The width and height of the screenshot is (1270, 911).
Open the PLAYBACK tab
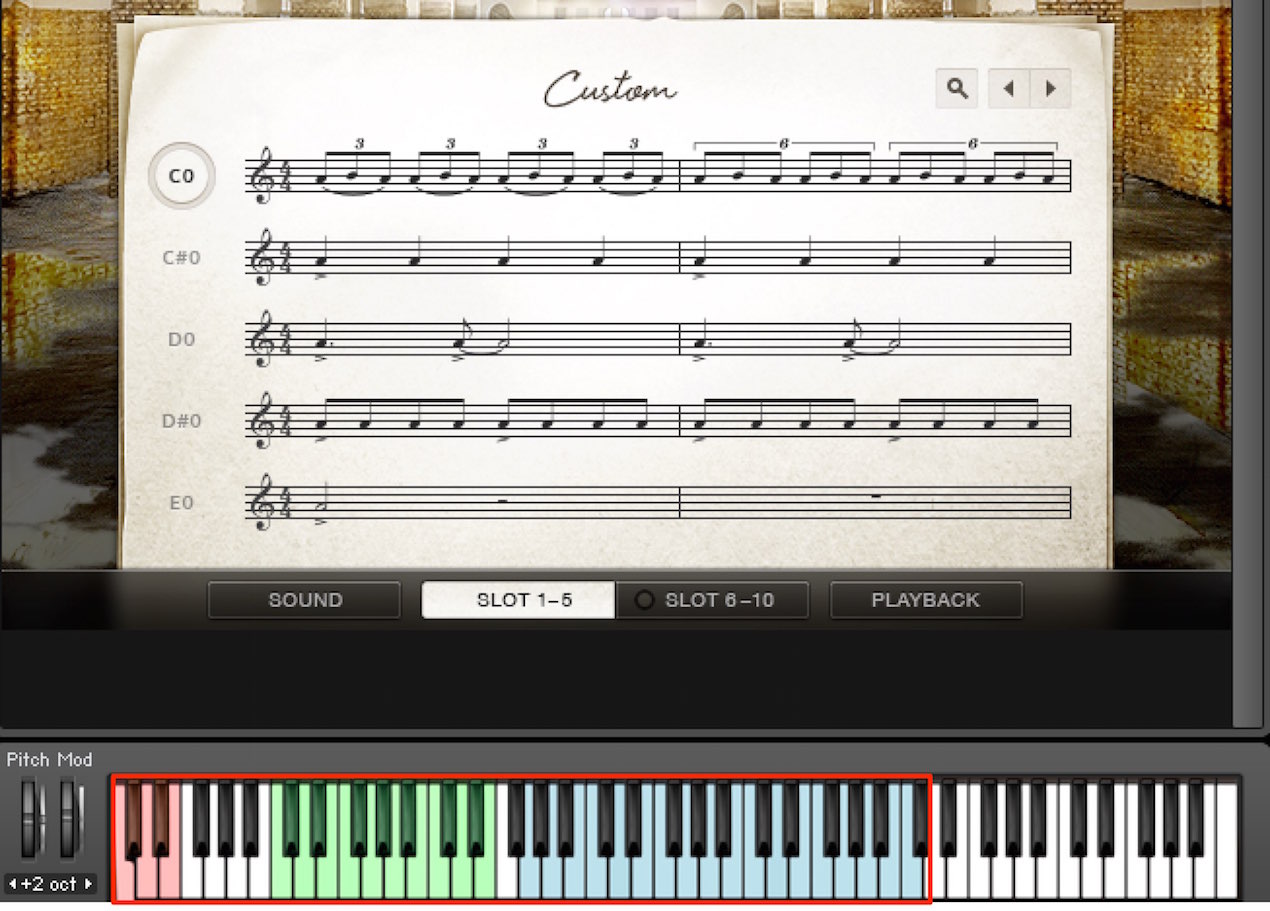[x=926, y=600]
